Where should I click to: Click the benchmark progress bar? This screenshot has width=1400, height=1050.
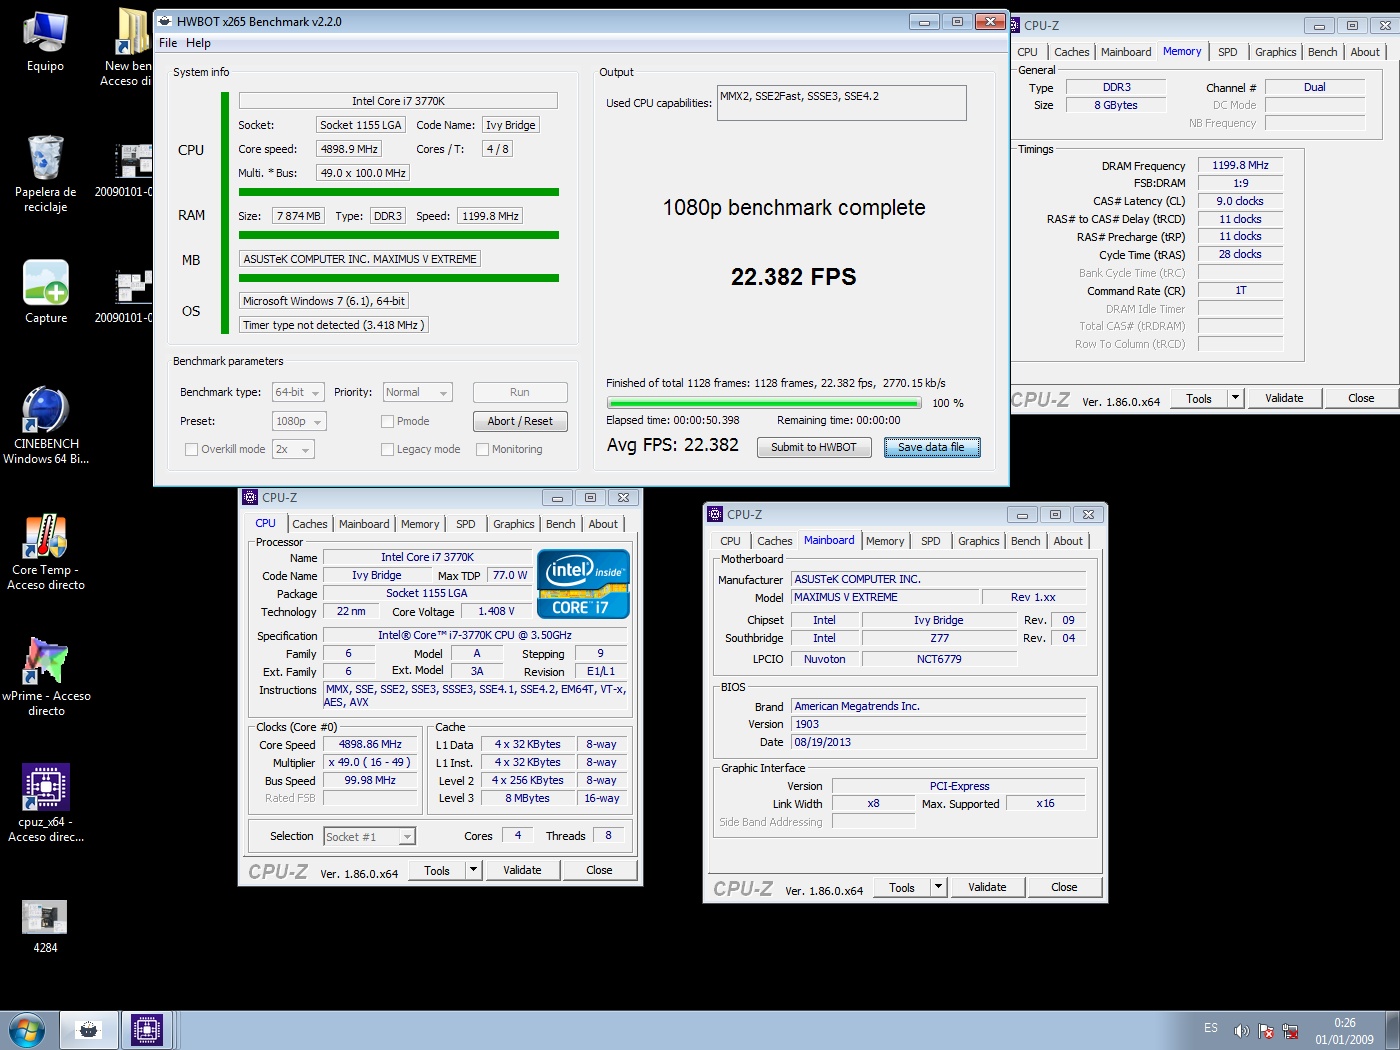(x=763, y=403)
